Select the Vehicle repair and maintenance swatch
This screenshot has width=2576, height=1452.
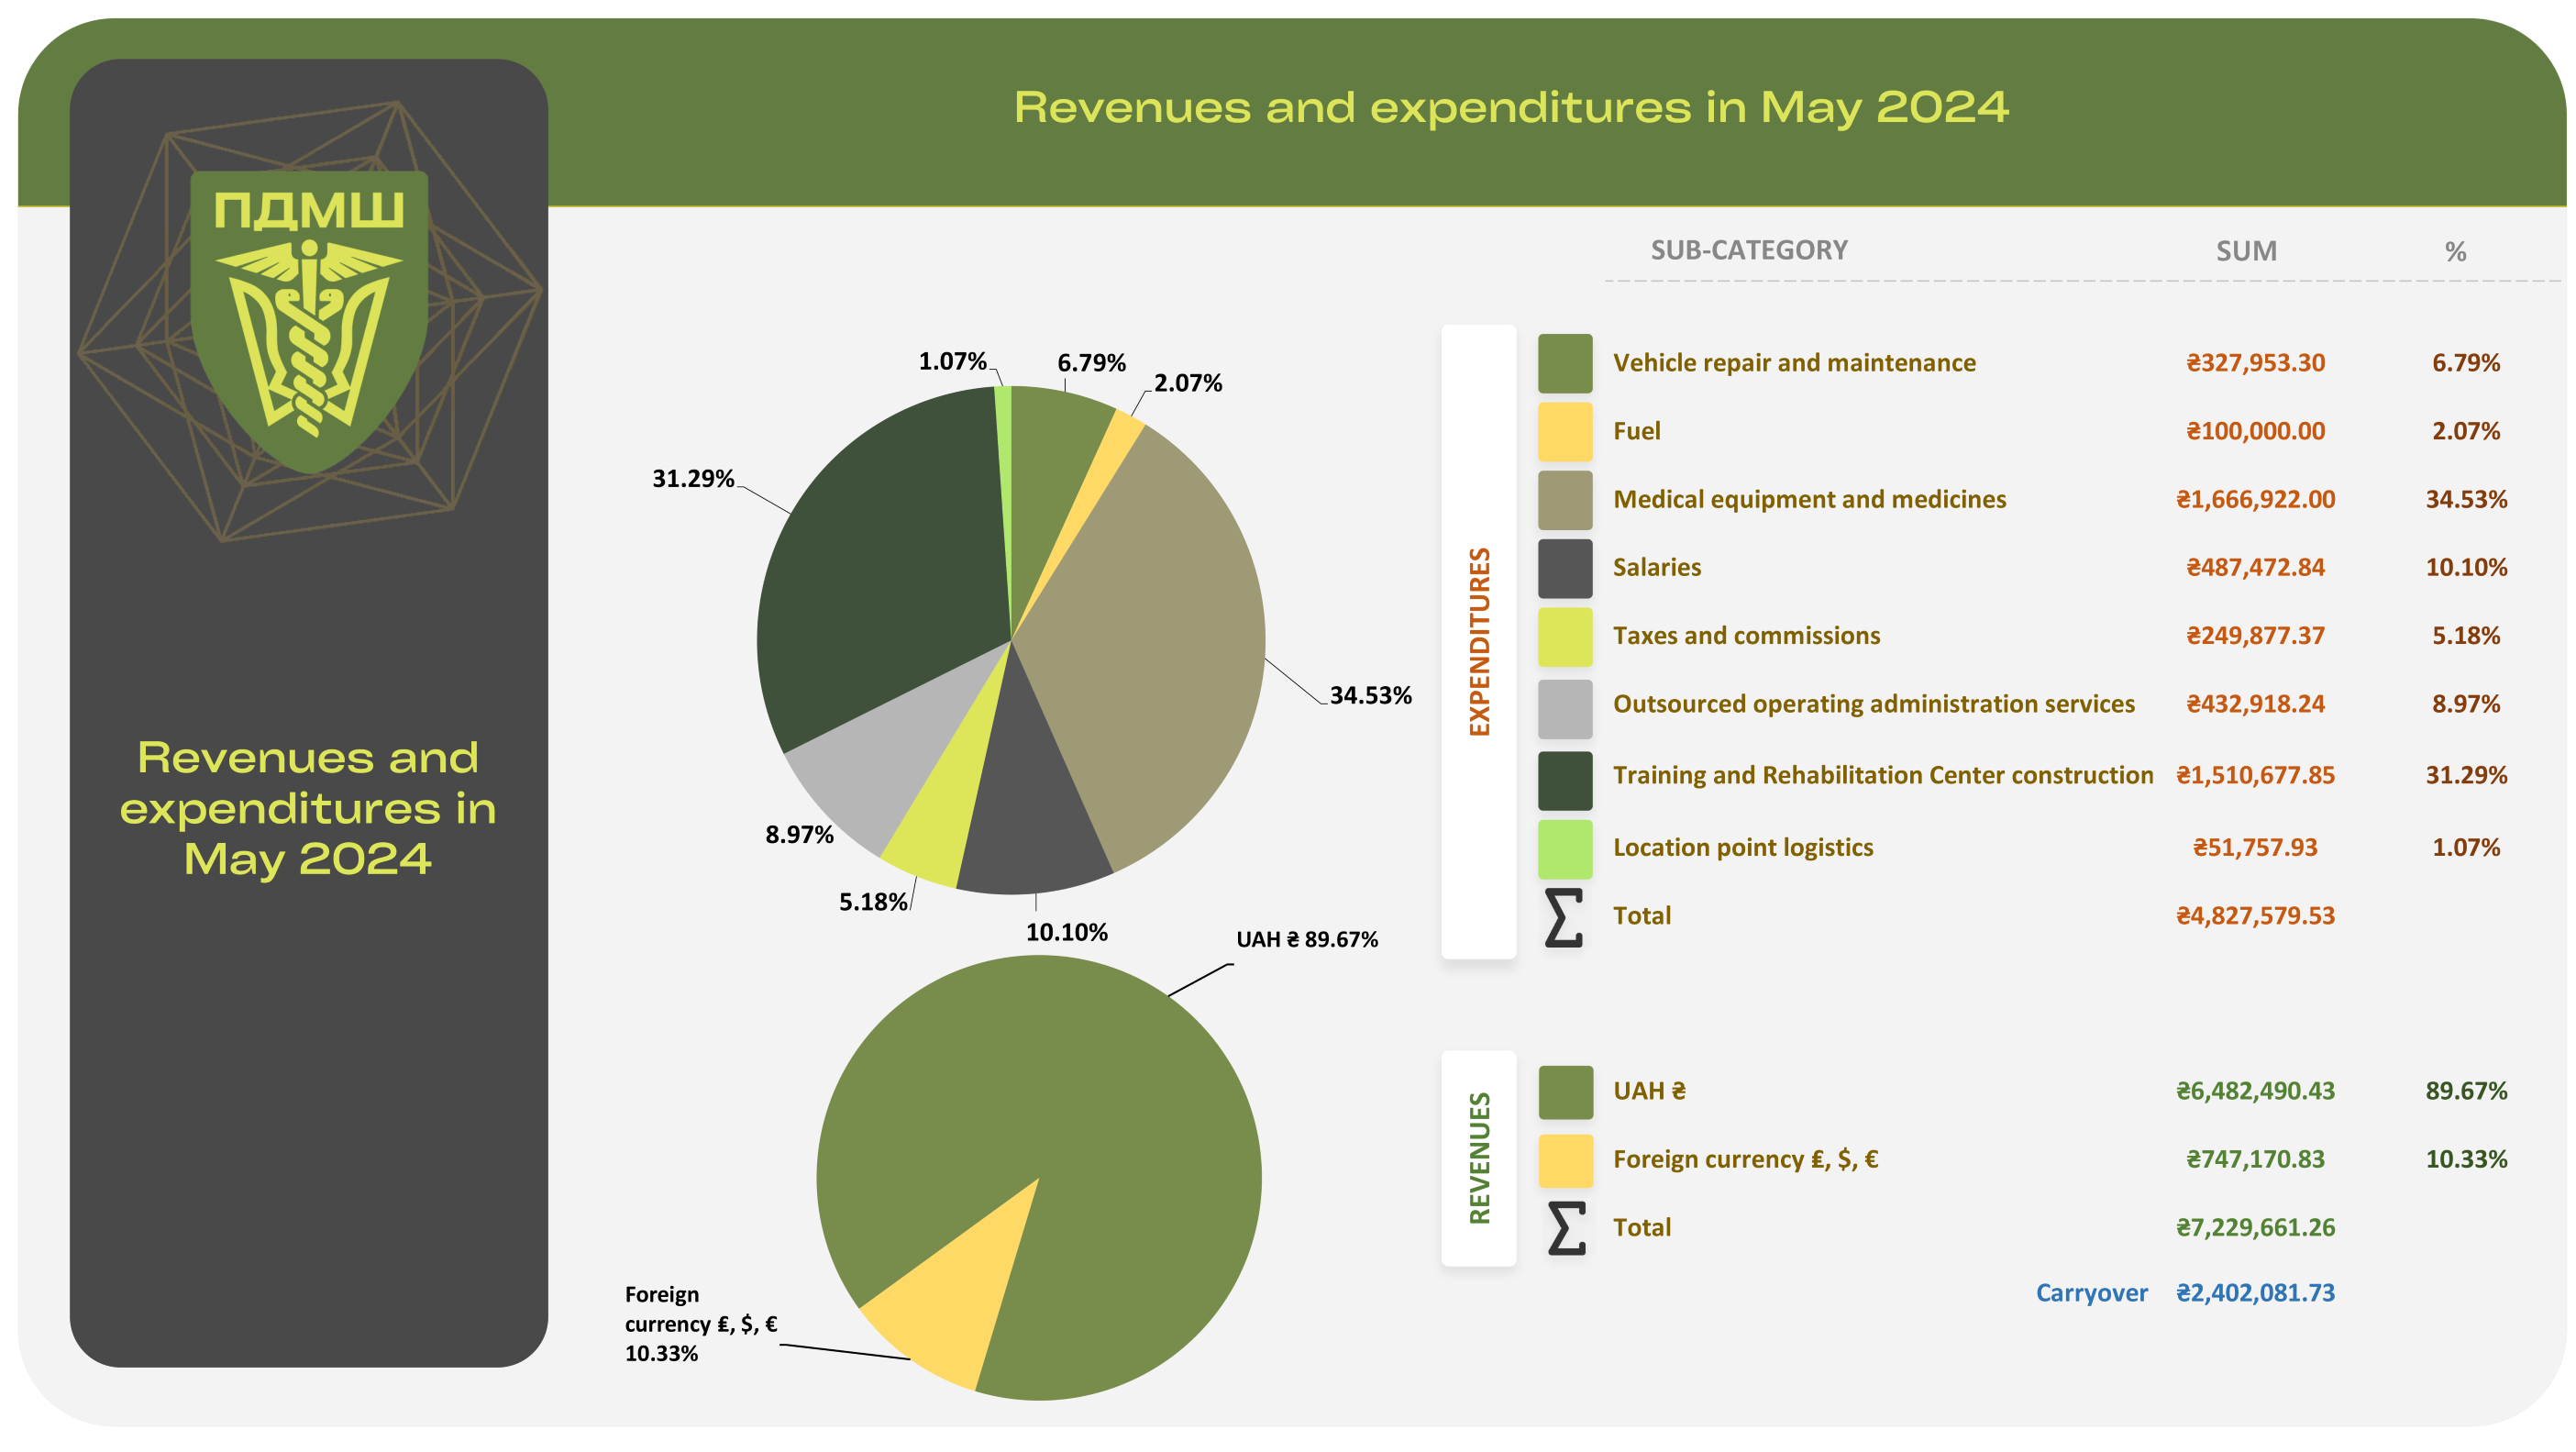point(1565,363)
